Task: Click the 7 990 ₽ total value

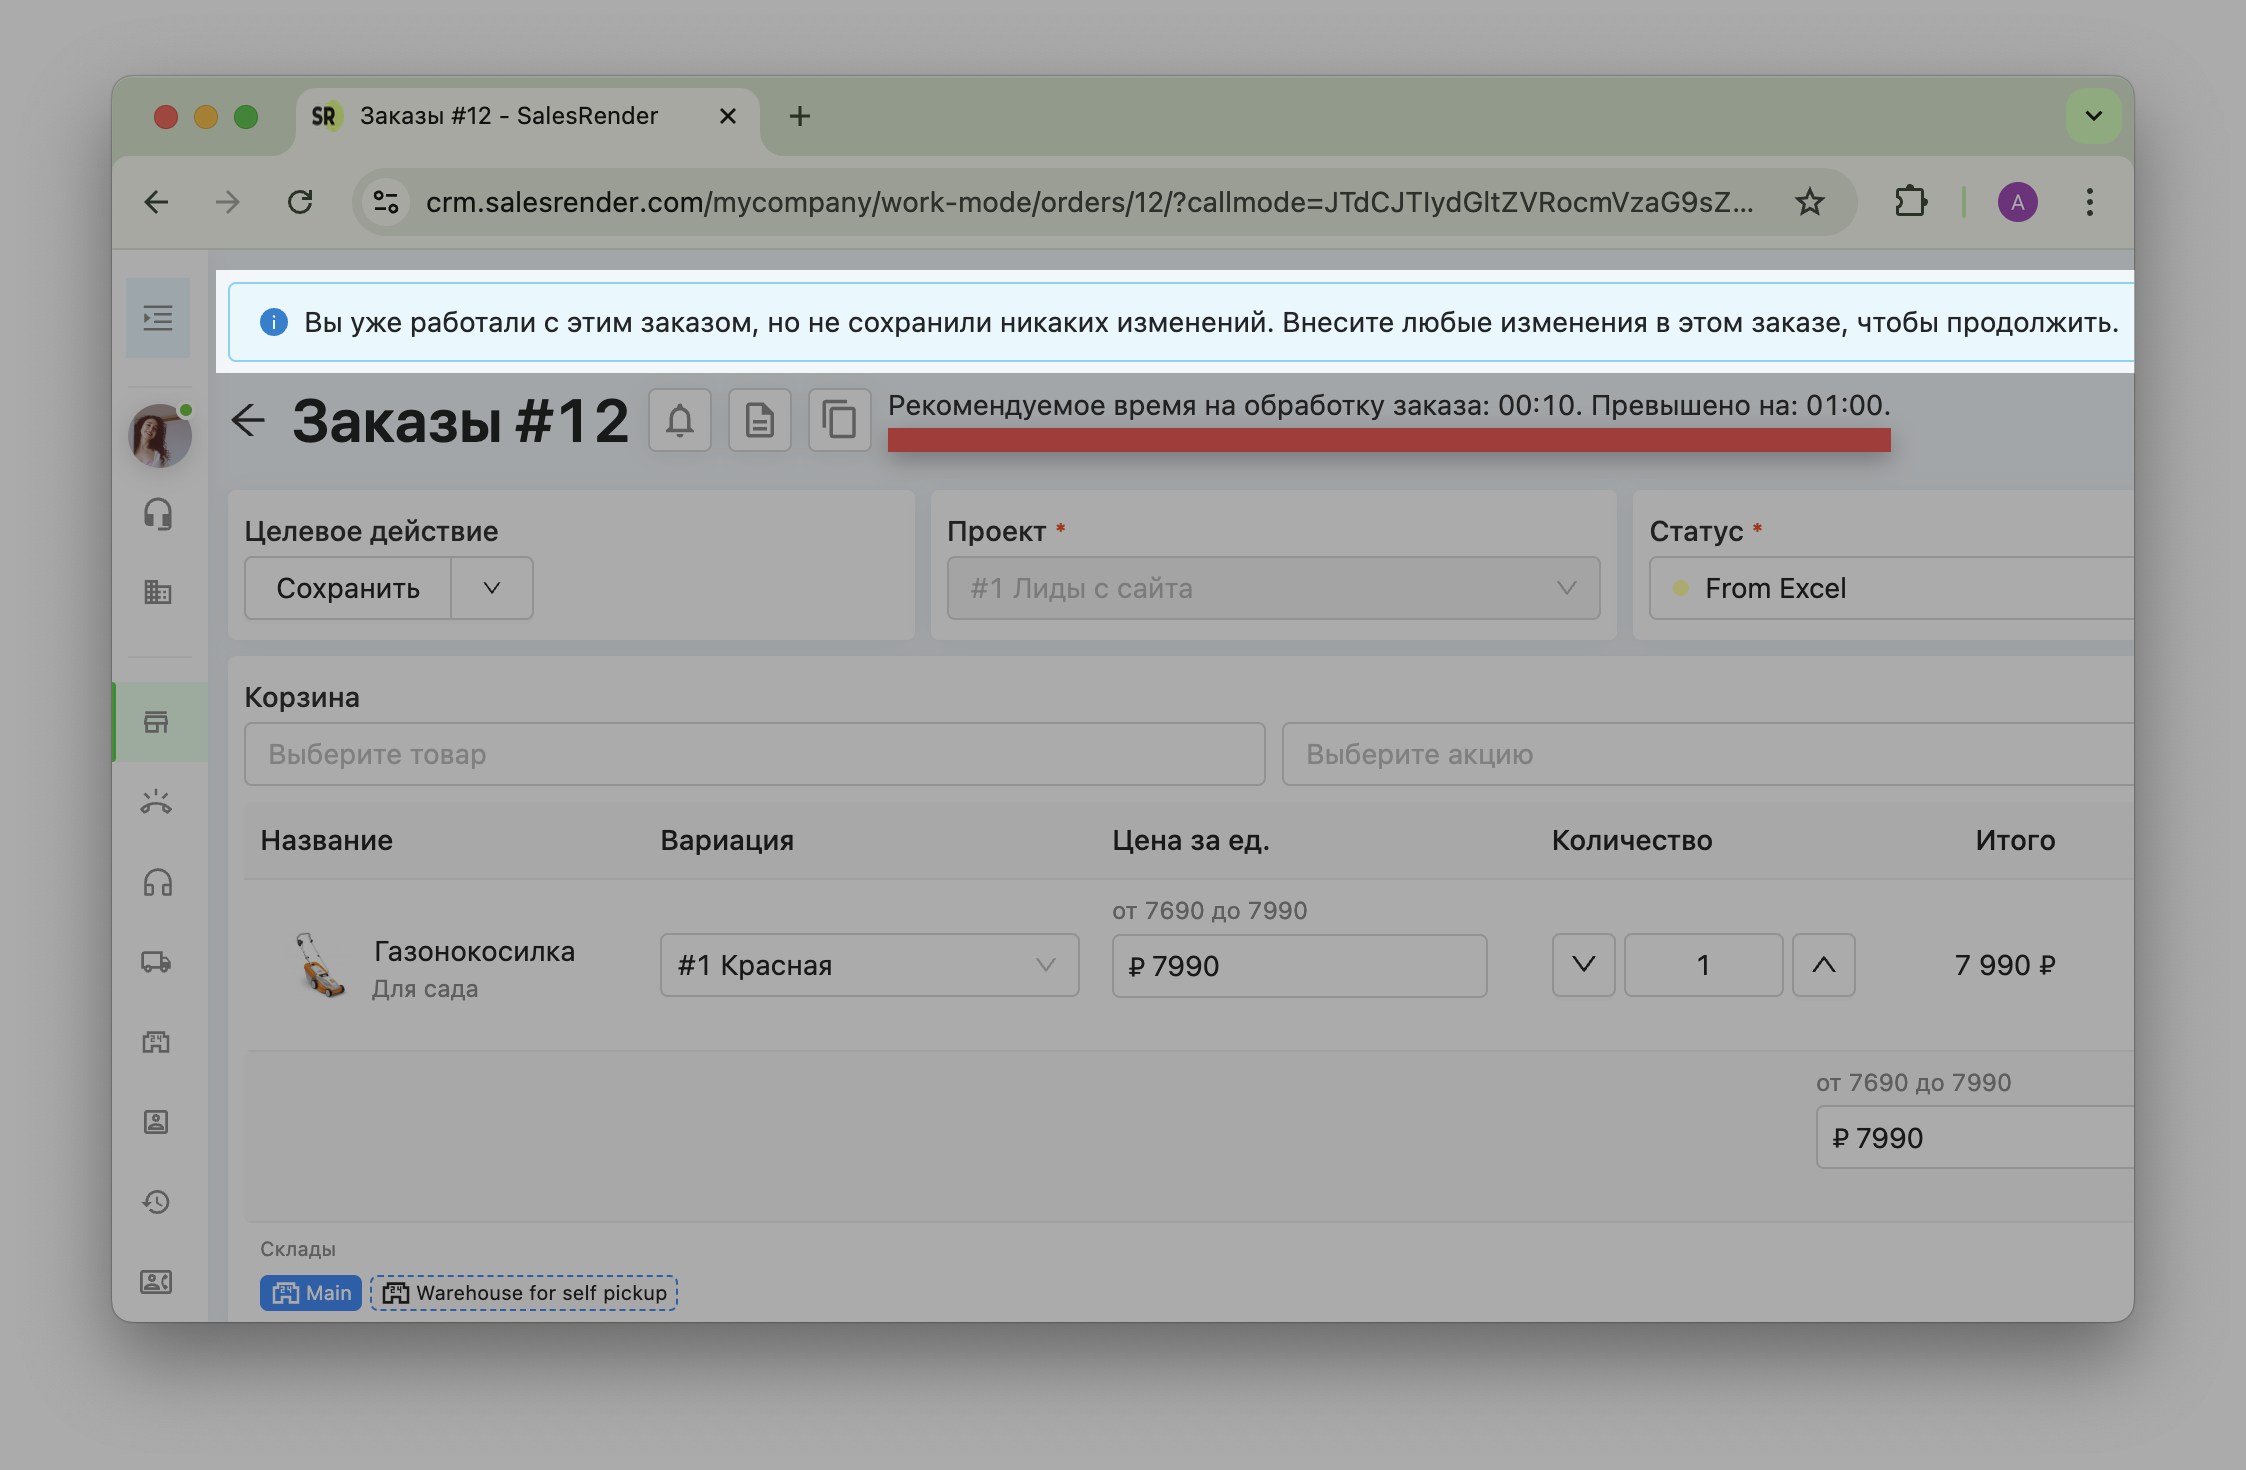Action: pos(2005,965)
